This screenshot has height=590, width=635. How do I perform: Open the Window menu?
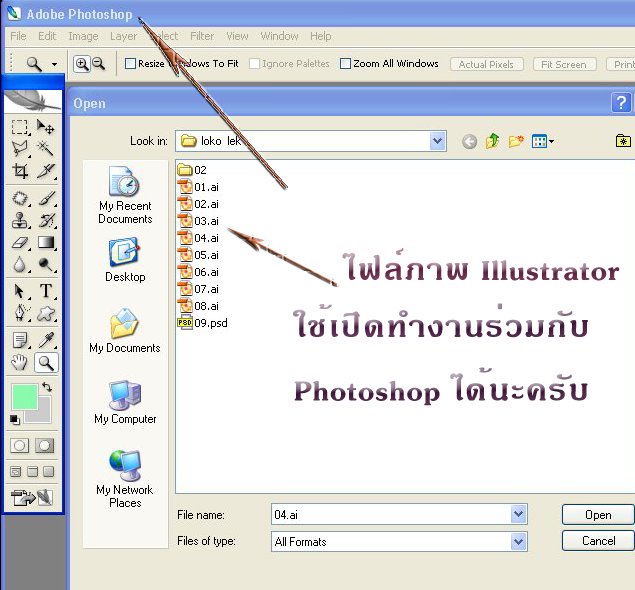(279, 36)
